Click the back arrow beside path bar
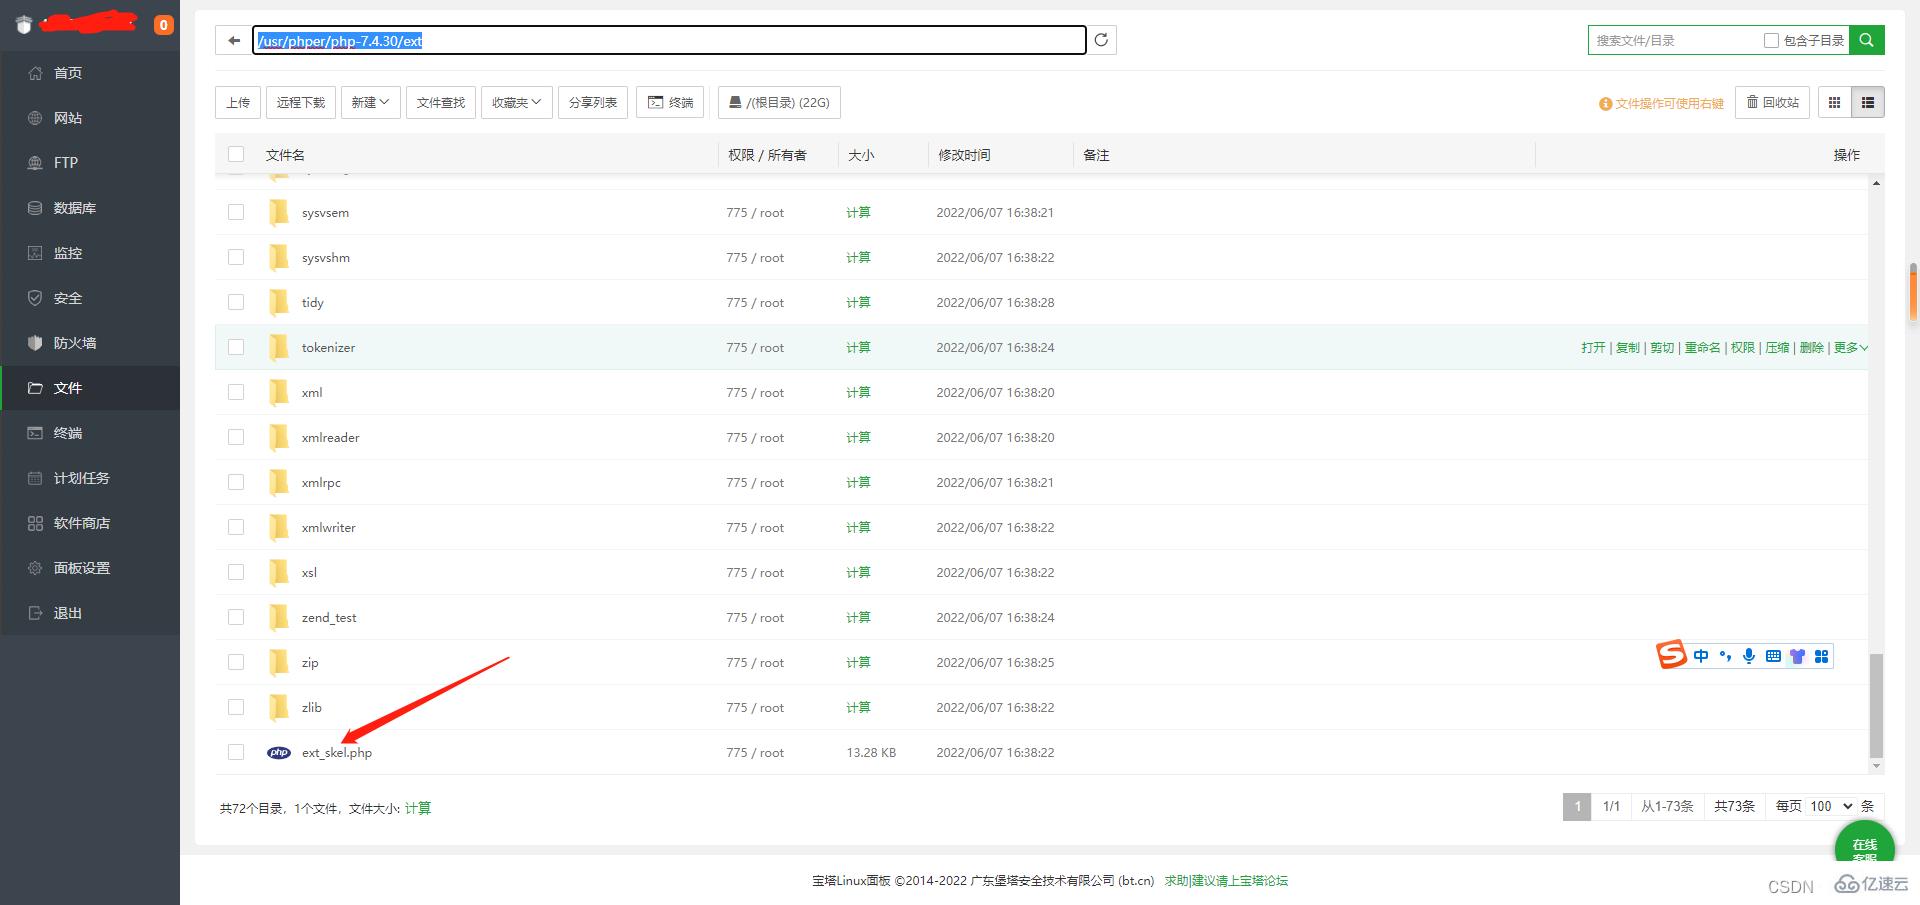This screenshot has width=1920, height=905. click(234, 40)
